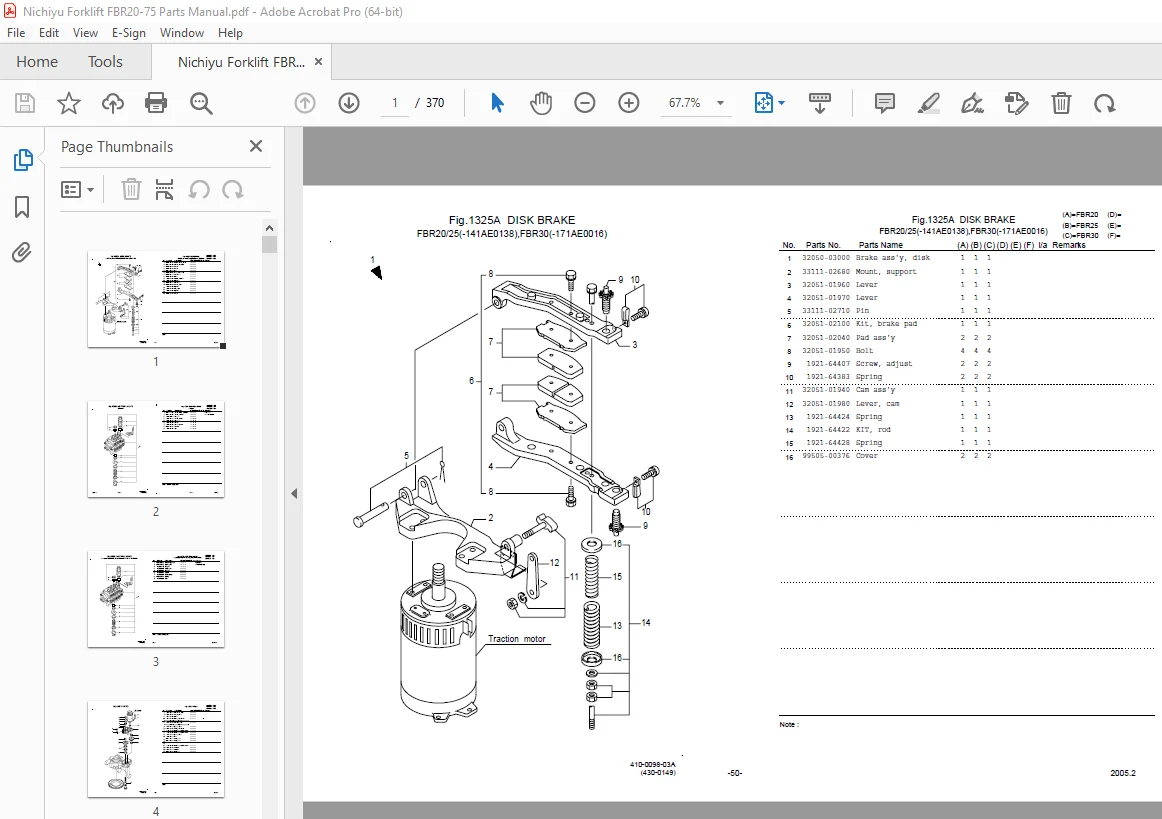Click the trash delete icon in the main toolbar
This screenshot has width=1162, height=819.
(1061, 103)
